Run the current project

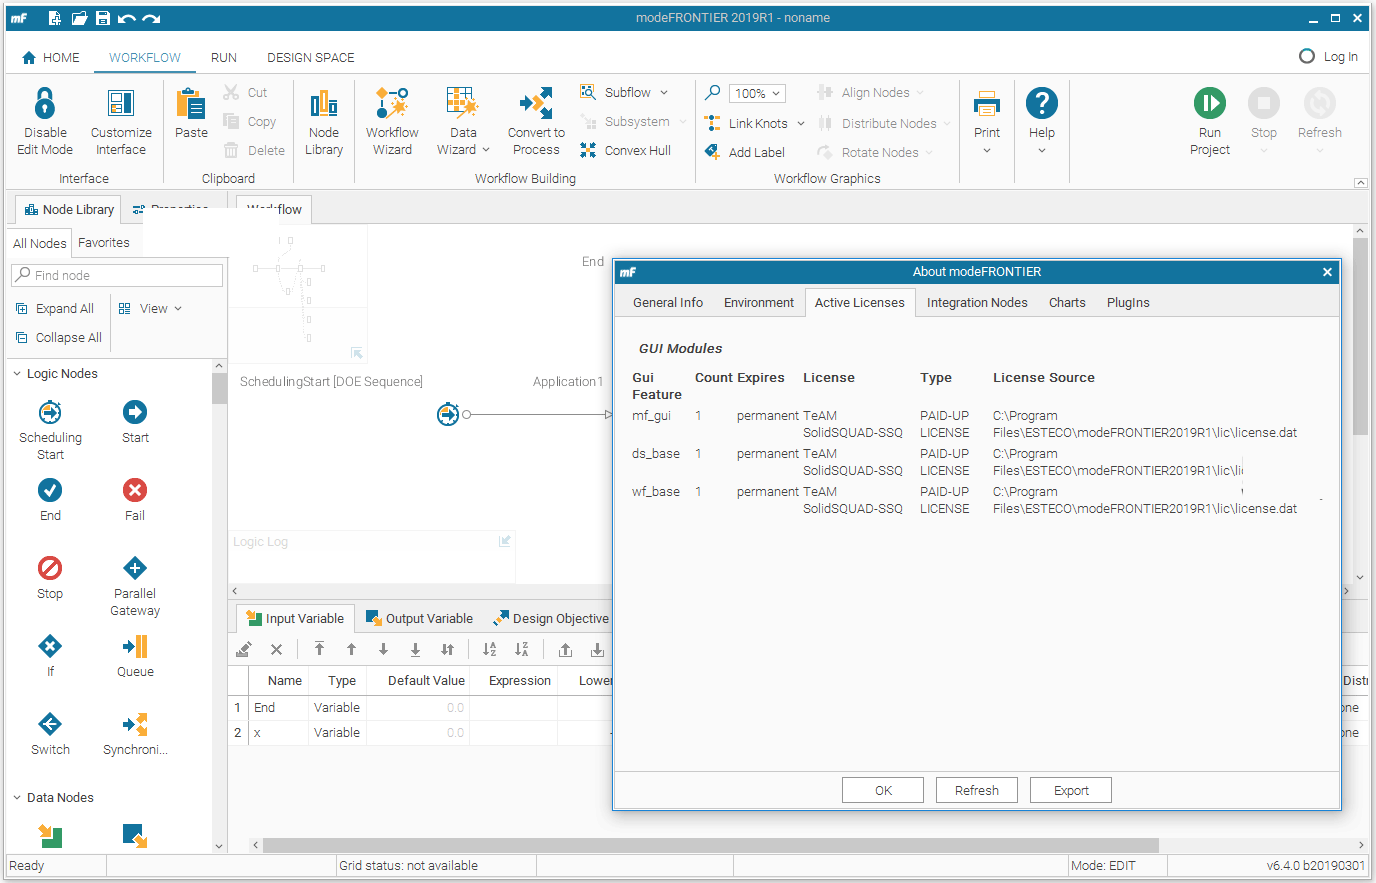1209,120
